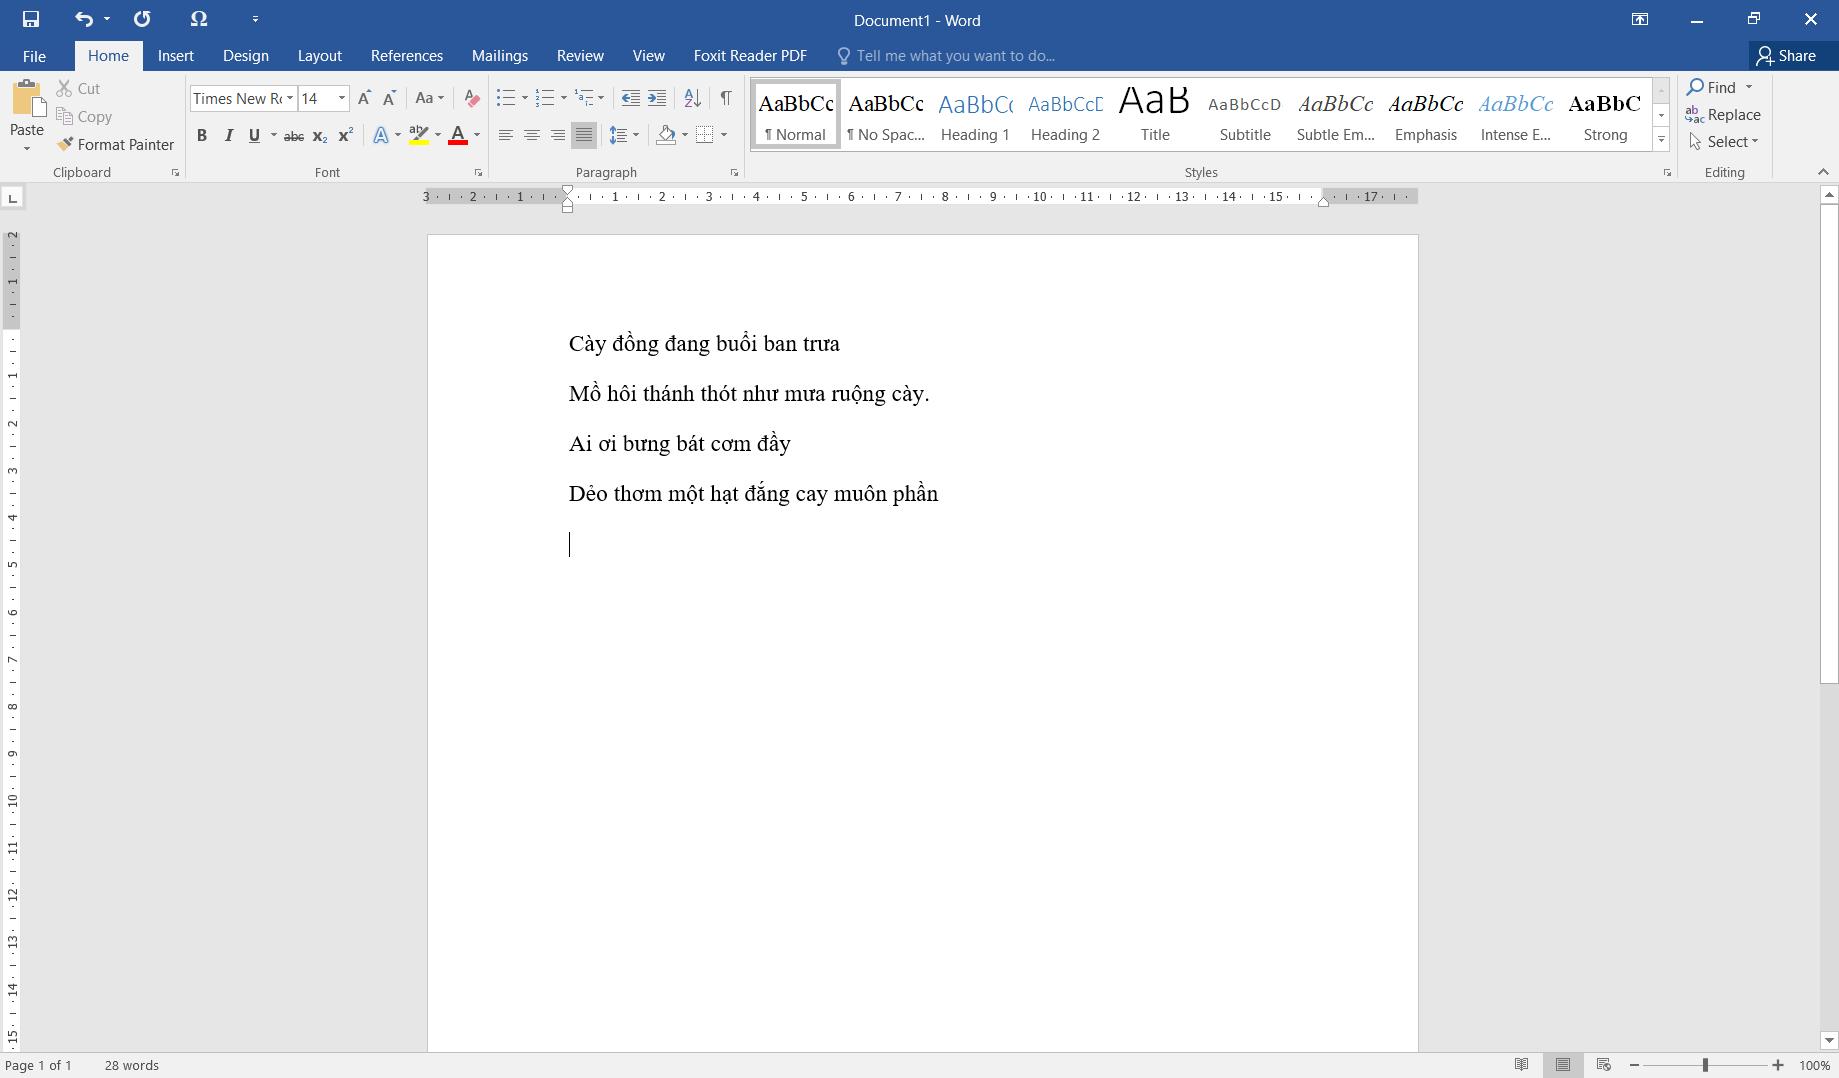Toggle Bold formatting
1839x1078 pixels.
coord(202,136)
